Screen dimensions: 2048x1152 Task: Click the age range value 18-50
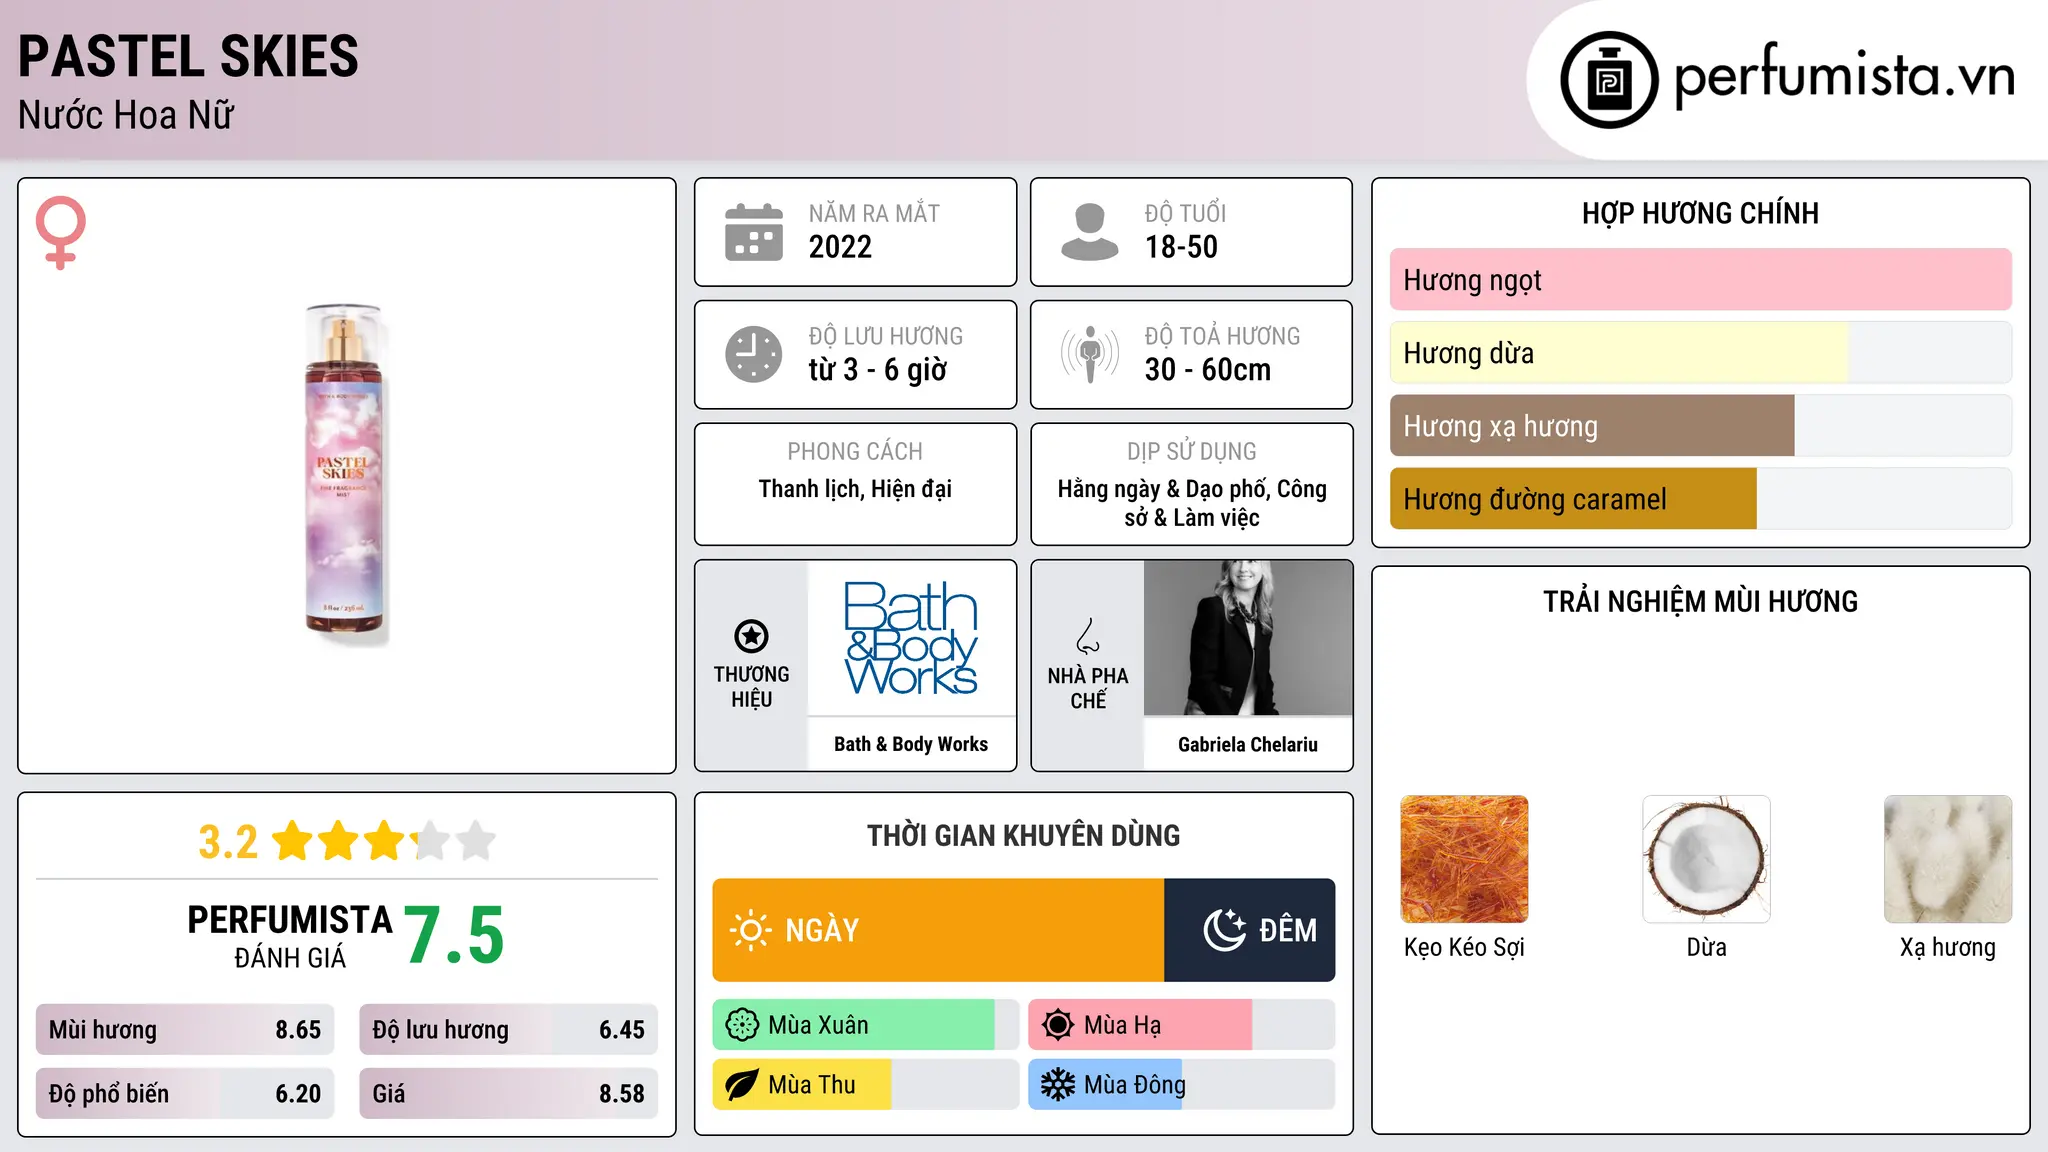coord(1181,247)
